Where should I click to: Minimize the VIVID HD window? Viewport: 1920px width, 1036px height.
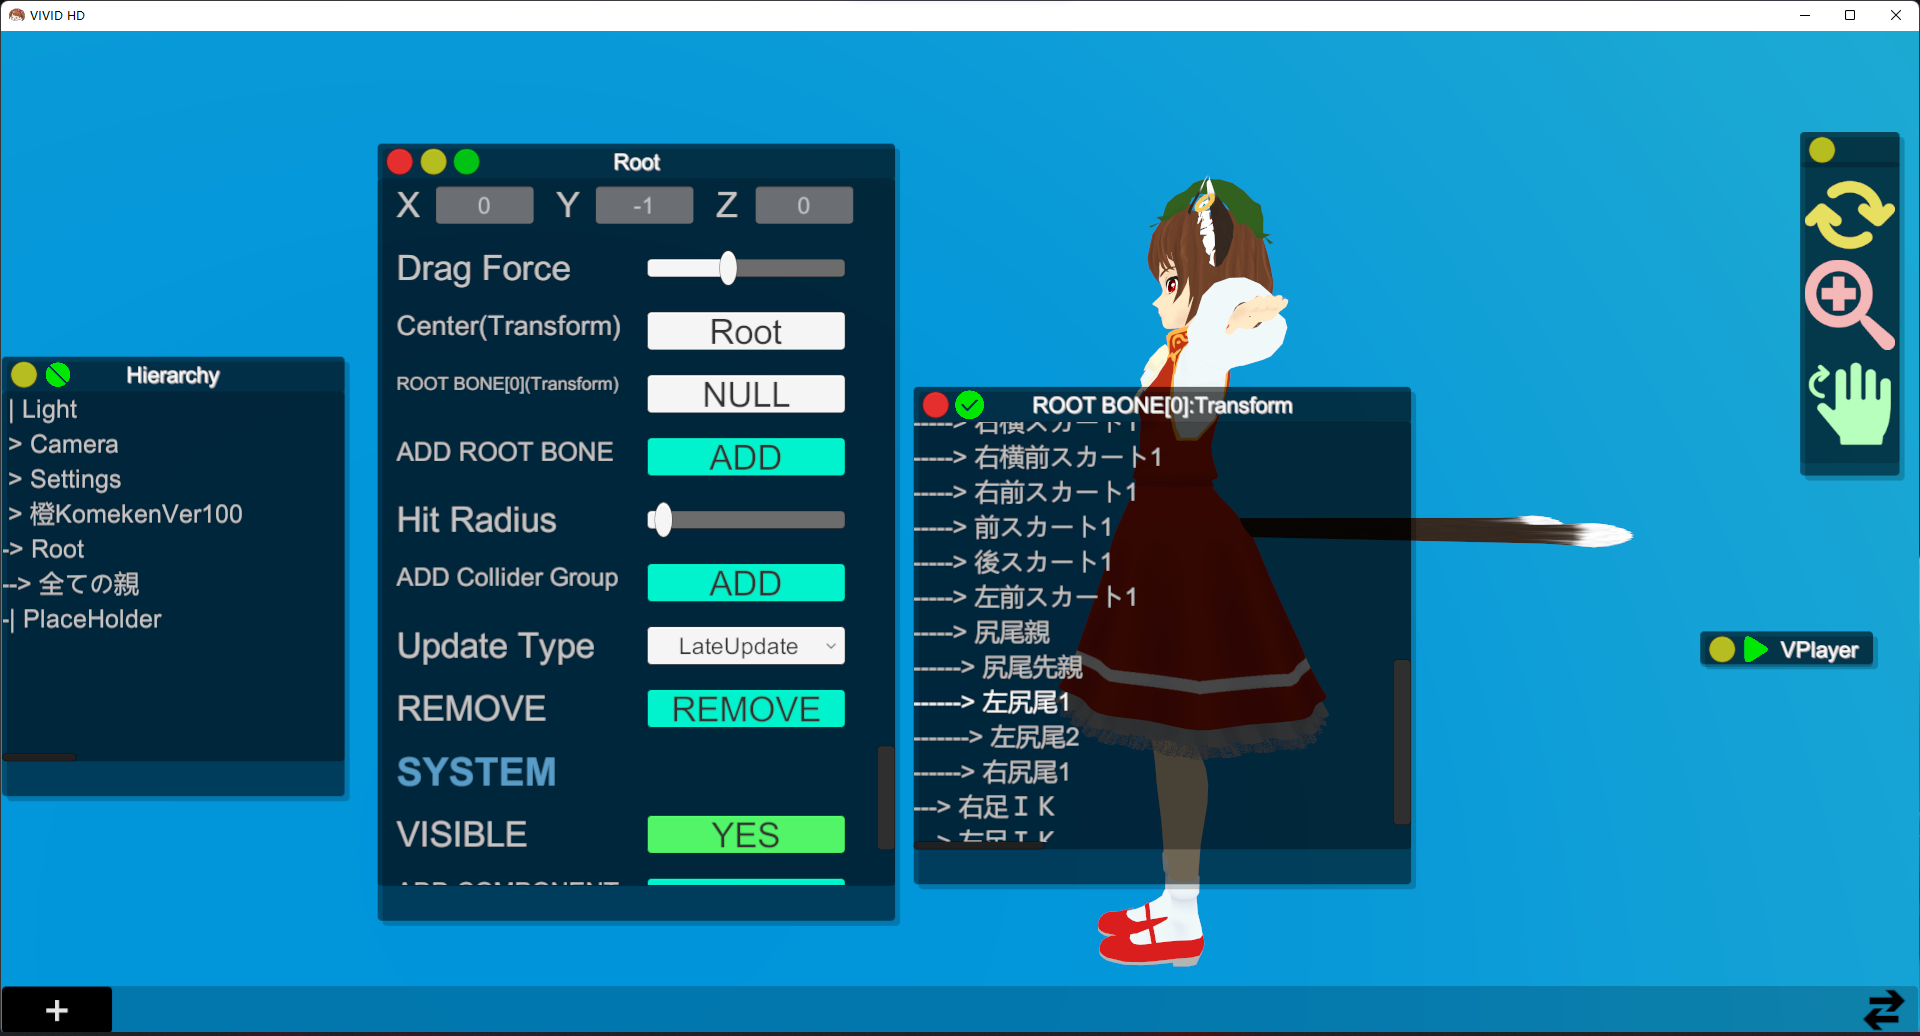pyautogui.click(x=1805, y=15)
